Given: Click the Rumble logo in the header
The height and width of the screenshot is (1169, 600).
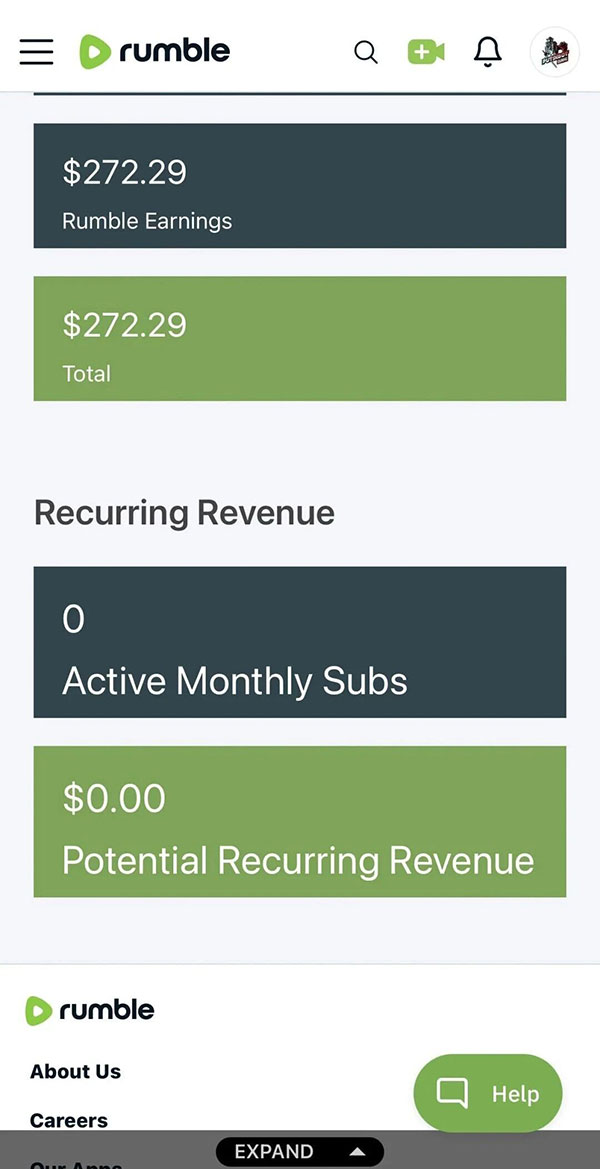Looking at the screenshot, I should click(155, 51).
